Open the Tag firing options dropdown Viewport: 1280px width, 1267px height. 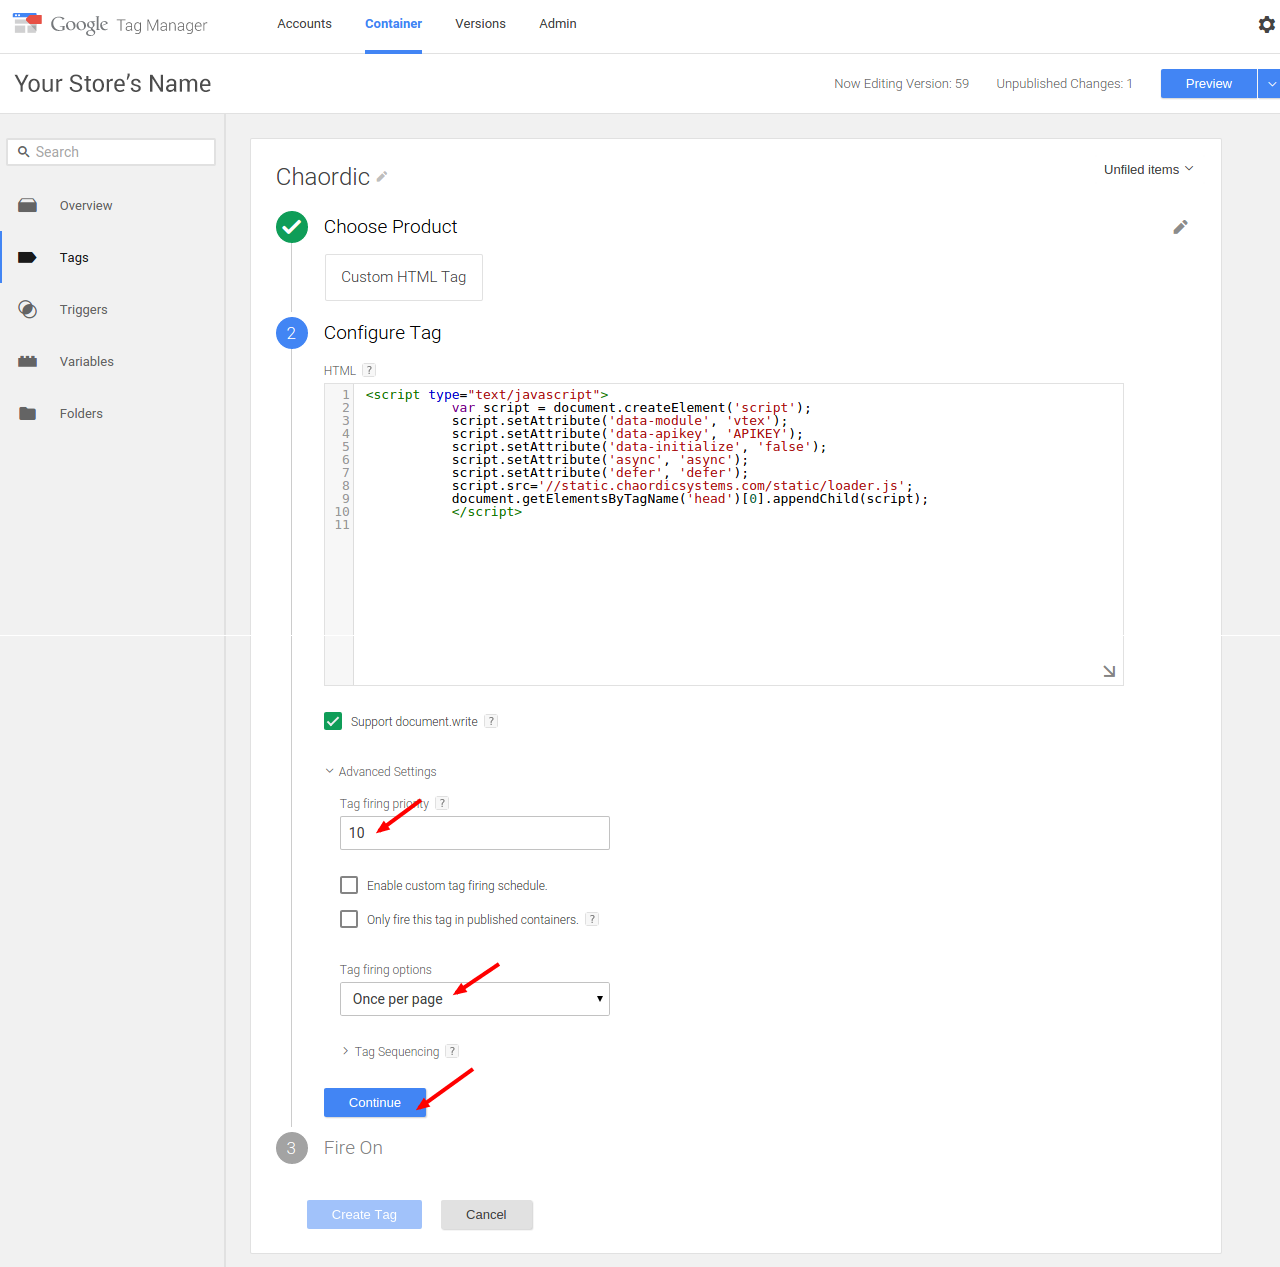click(475, 999)
